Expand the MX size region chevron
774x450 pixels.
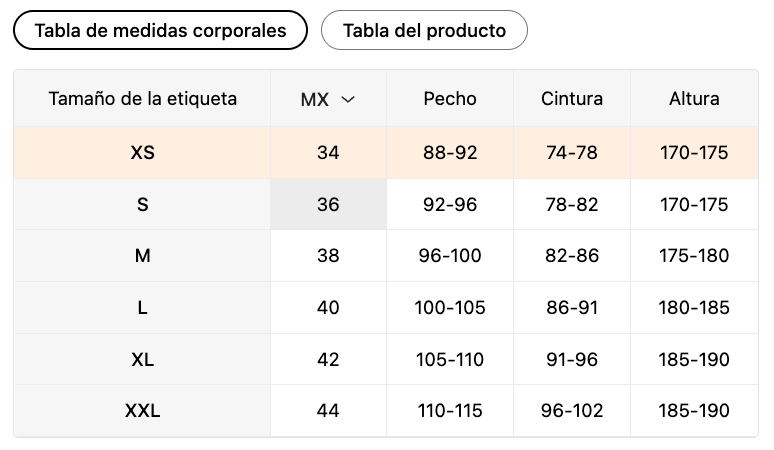pos(348,99)
